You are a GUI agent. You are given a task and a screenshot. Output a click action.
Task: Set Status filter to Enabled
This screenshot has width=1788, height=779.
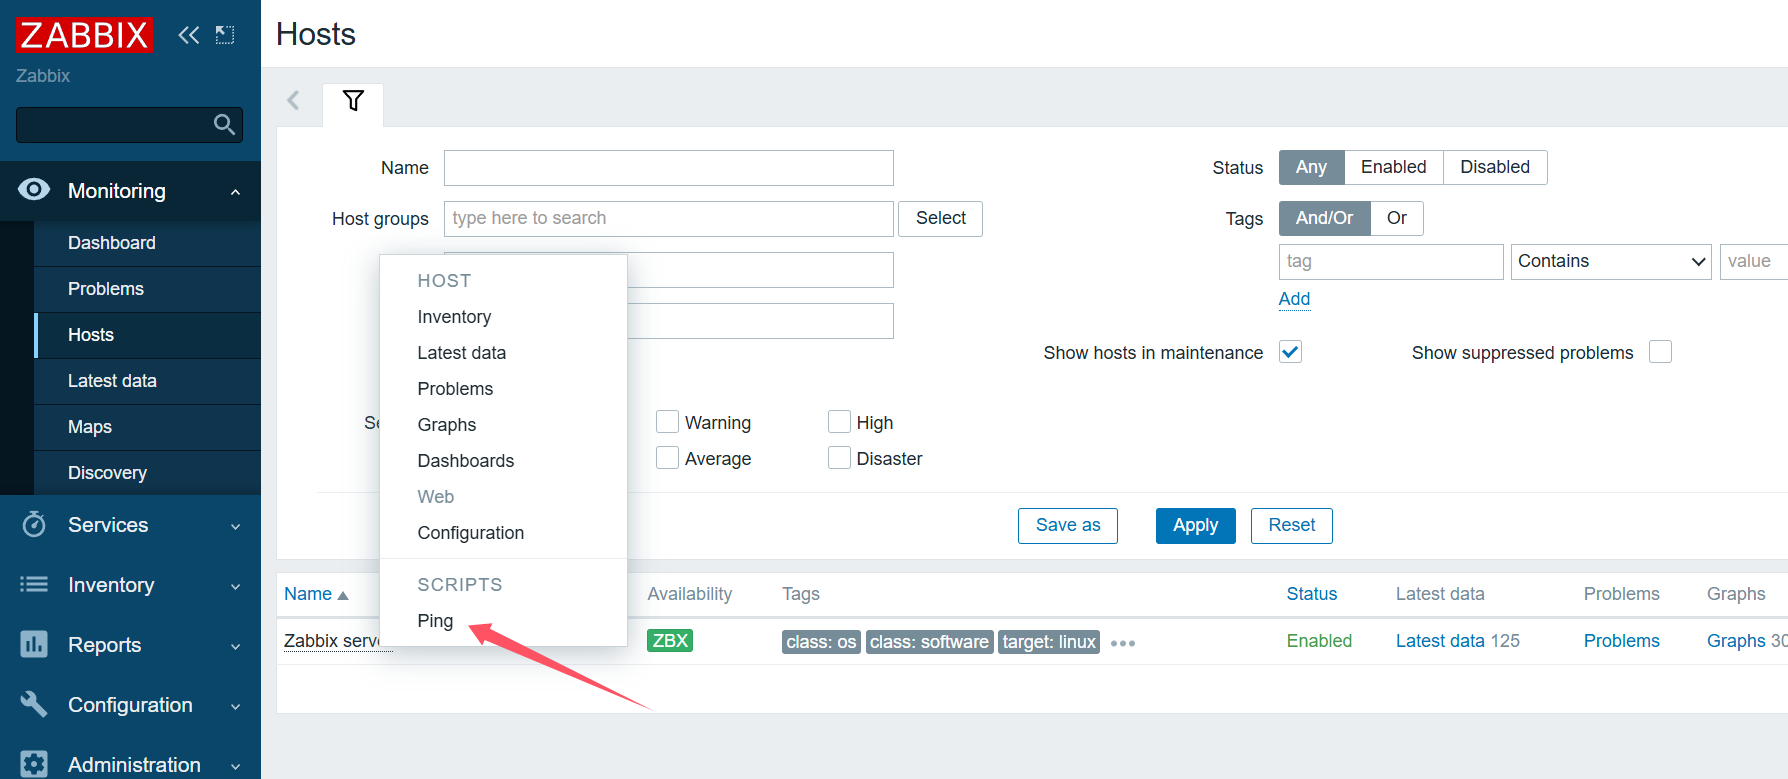(1393, 167)
